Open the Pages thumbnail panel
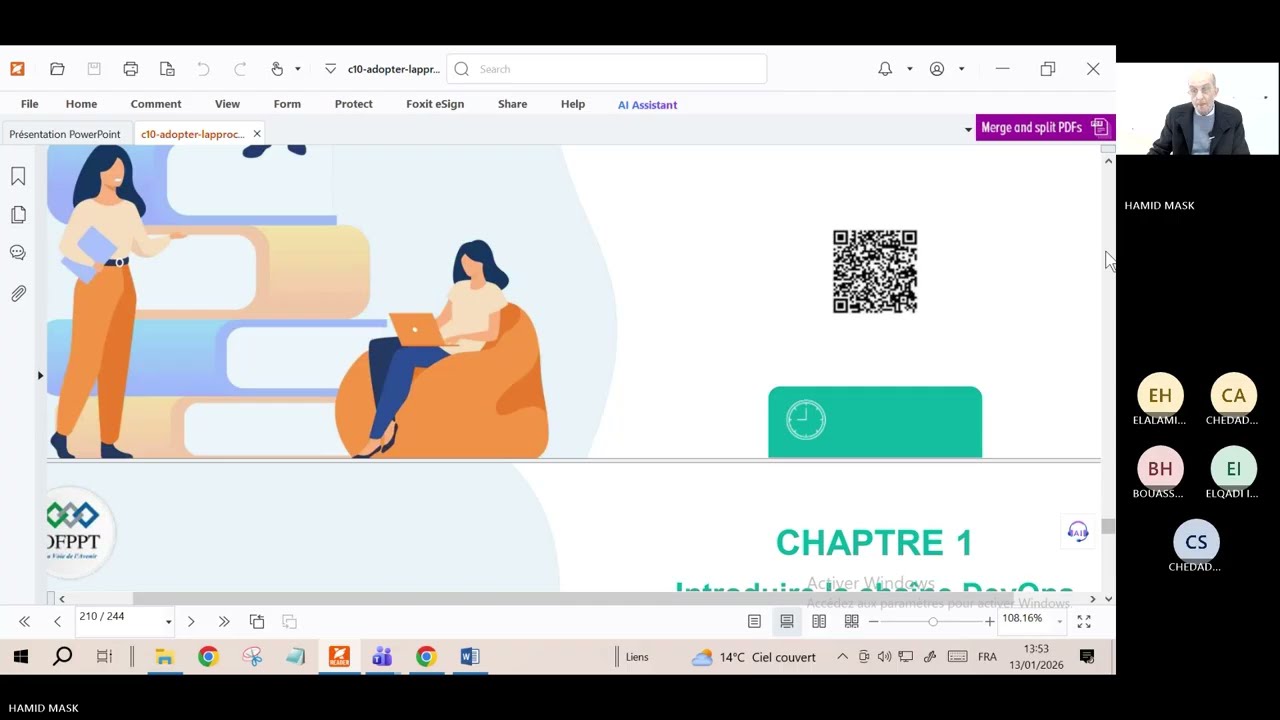This screenshot has height=720, width=1280. [x=18, y=215]
